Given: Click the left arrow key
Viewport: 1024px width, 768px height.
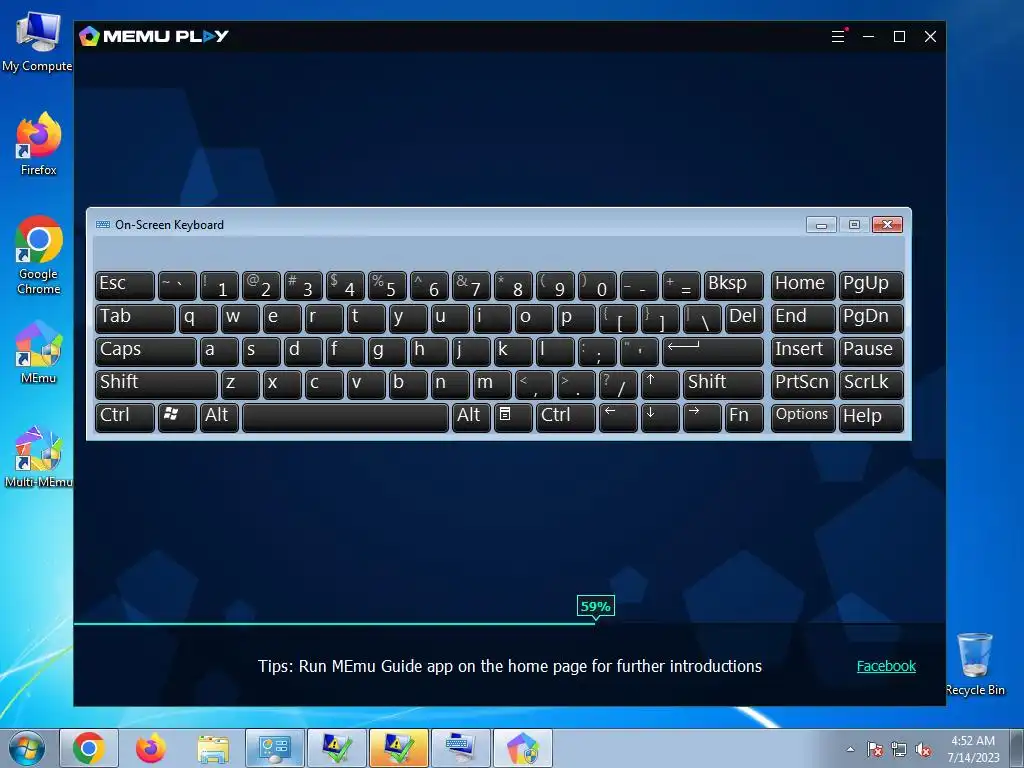Looking at the screenshot, I should [x=618, y=417].
